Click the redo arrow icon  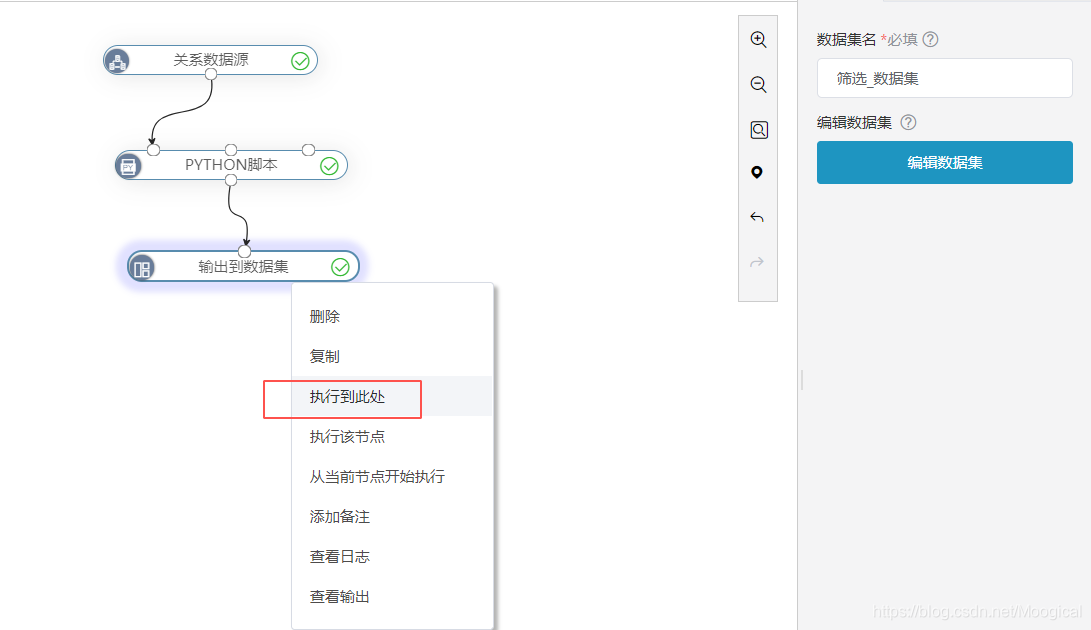(x=757, y=262)
